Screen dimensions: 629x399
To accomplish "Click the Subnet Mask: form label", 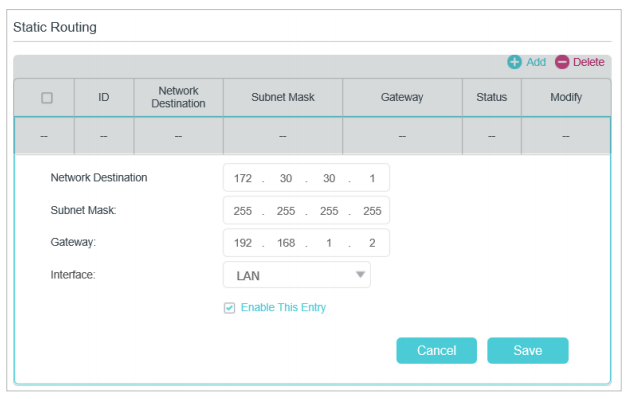I will (x=83, y=210).
